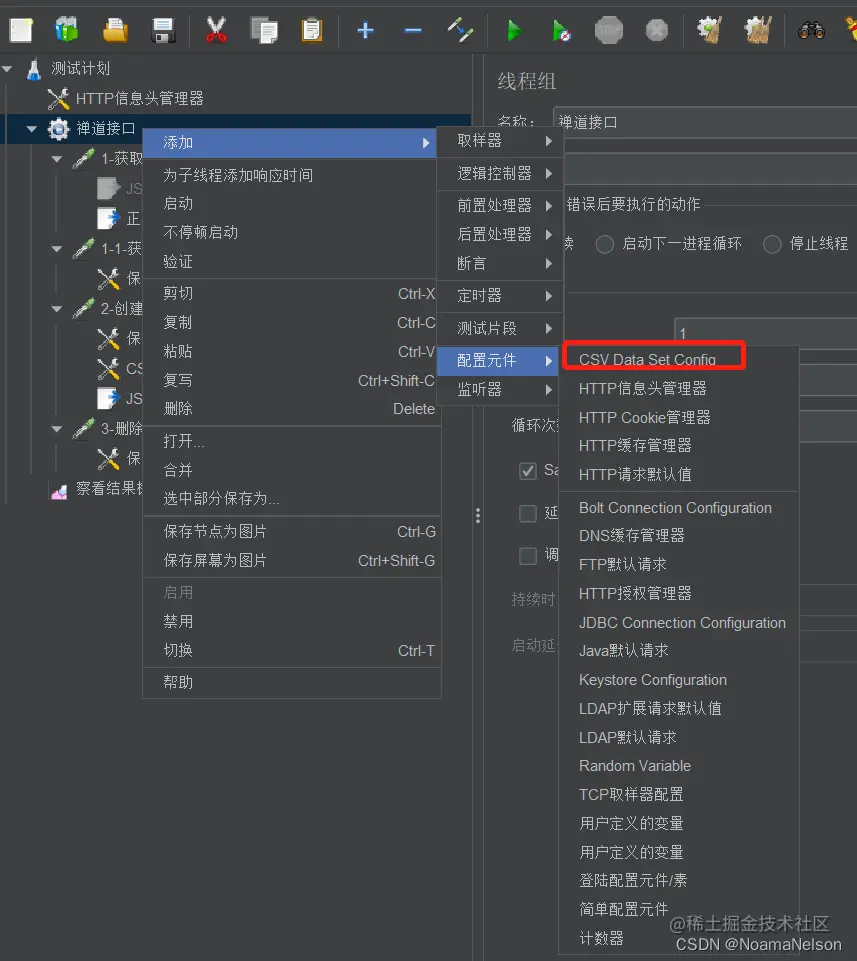Click the Copy icon in the toolbar
Image resolution: width=857 pixels, height=961 pixels.
click(264, 30)
